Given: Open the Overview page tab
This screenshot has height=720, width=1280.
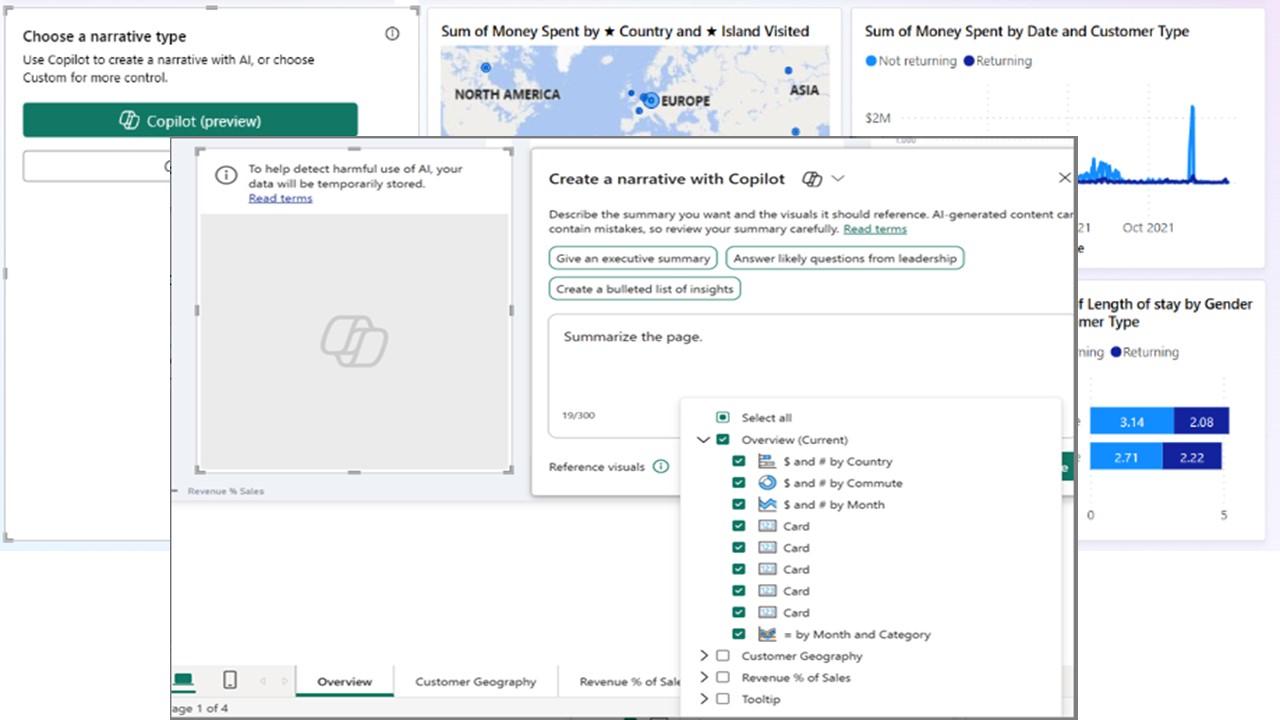Looking at the screenshot, I should (x=344, y=682).
